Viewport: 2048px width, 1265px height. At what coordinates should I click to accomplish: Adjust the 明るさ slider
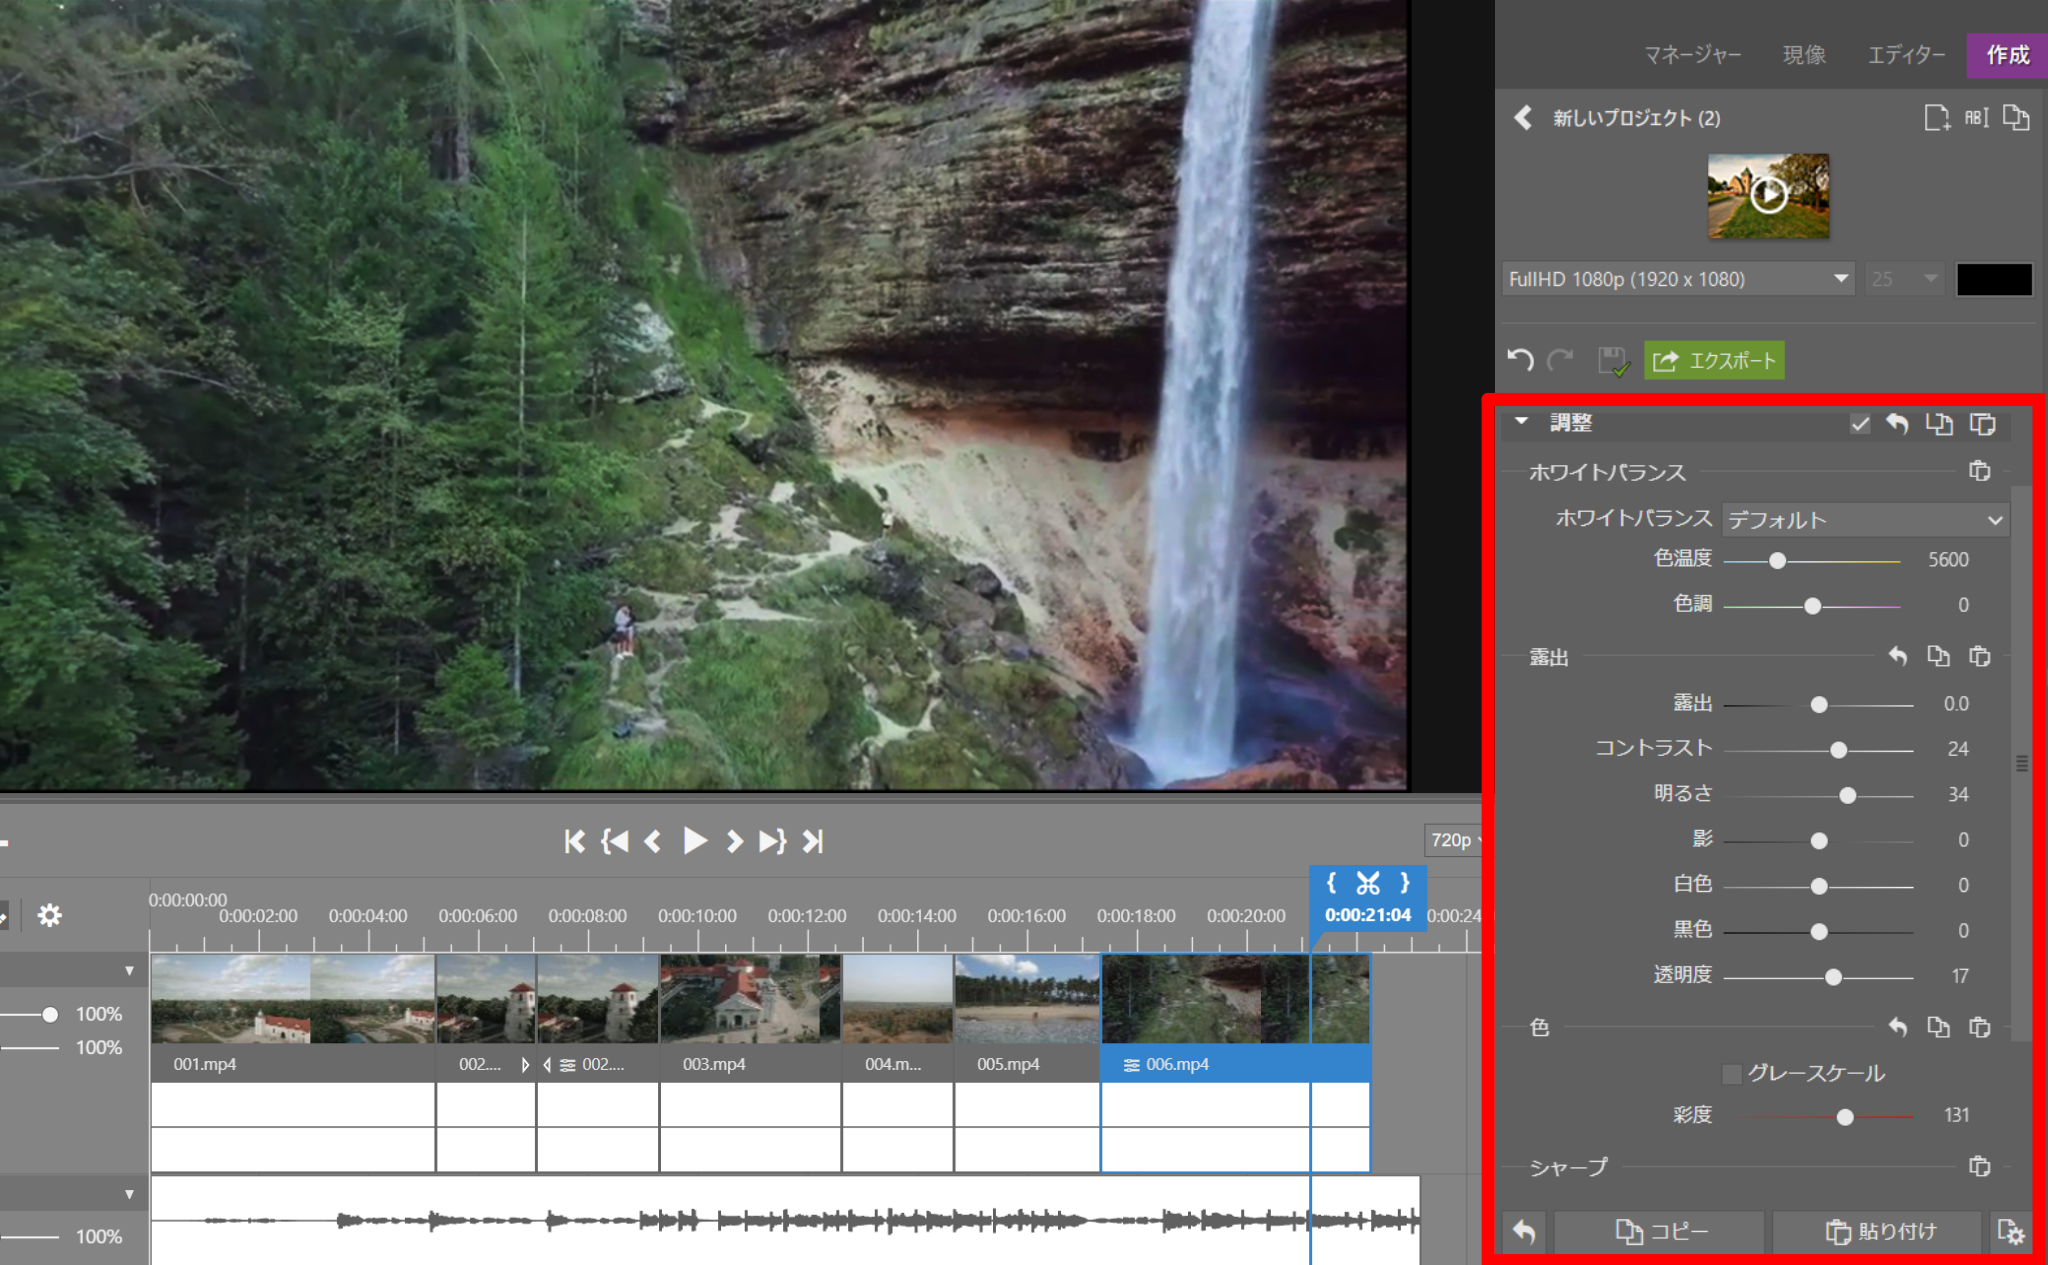coord(1848,796)
